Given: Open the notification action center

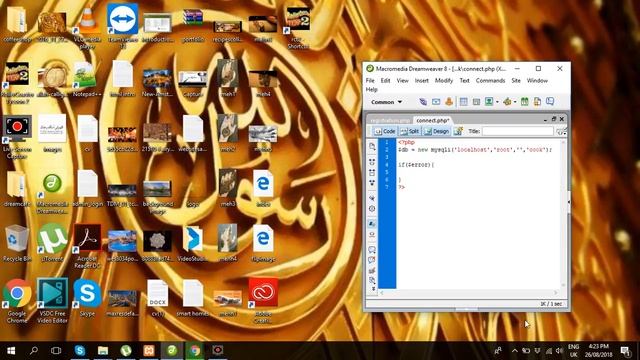Looking at the screenshot, I should [x=625, y=351].
